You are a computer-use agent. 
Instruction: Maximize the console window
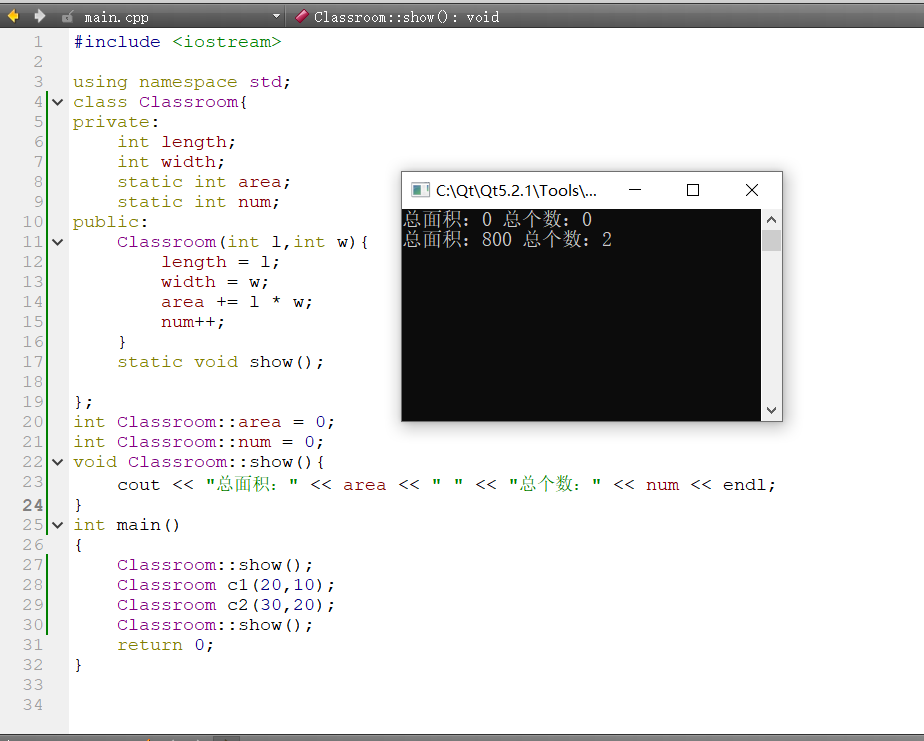pos(693,190)
